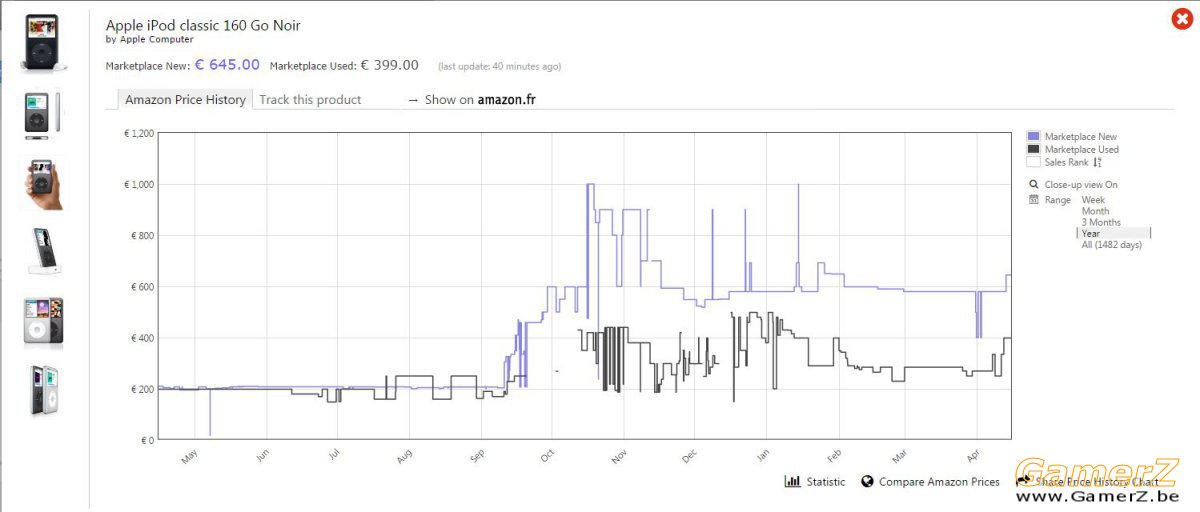Select the two iPods thumbnail

point(42,390)
